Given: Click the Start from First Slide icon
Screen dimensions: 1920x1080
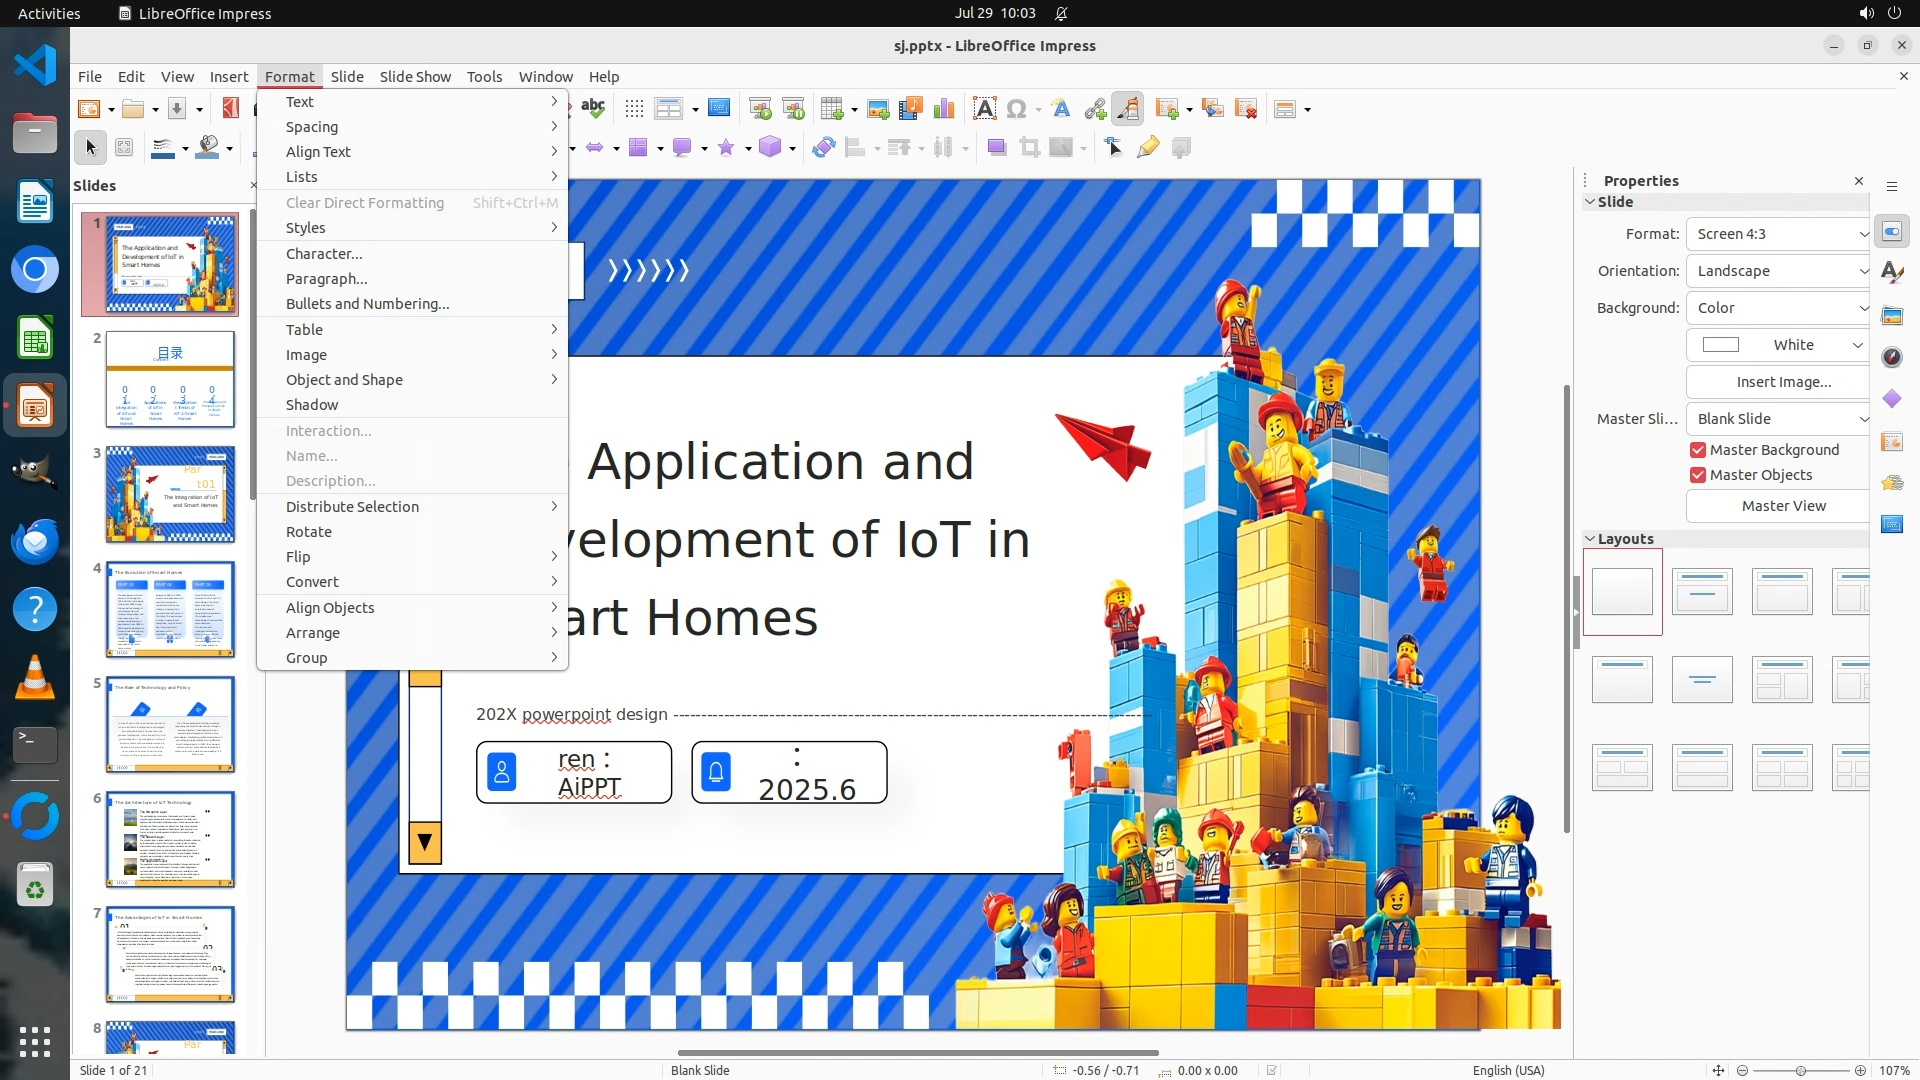Looking at the screenshot, I should tap(760, 109).
